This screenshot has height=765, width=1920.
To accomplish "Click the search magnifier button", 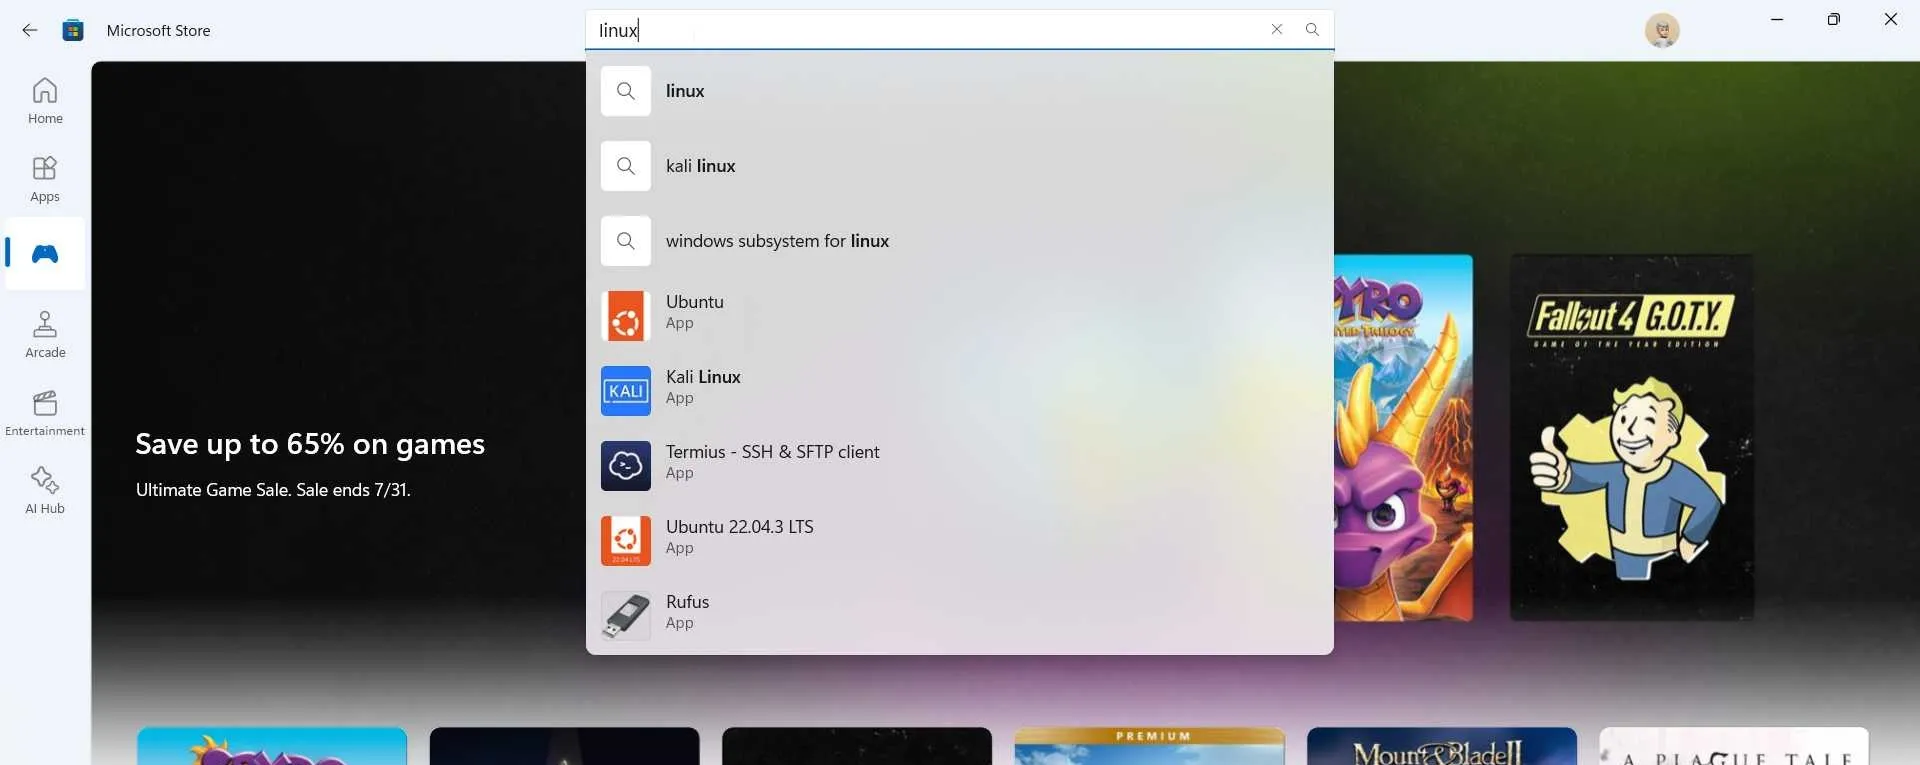I will 1312,30.
